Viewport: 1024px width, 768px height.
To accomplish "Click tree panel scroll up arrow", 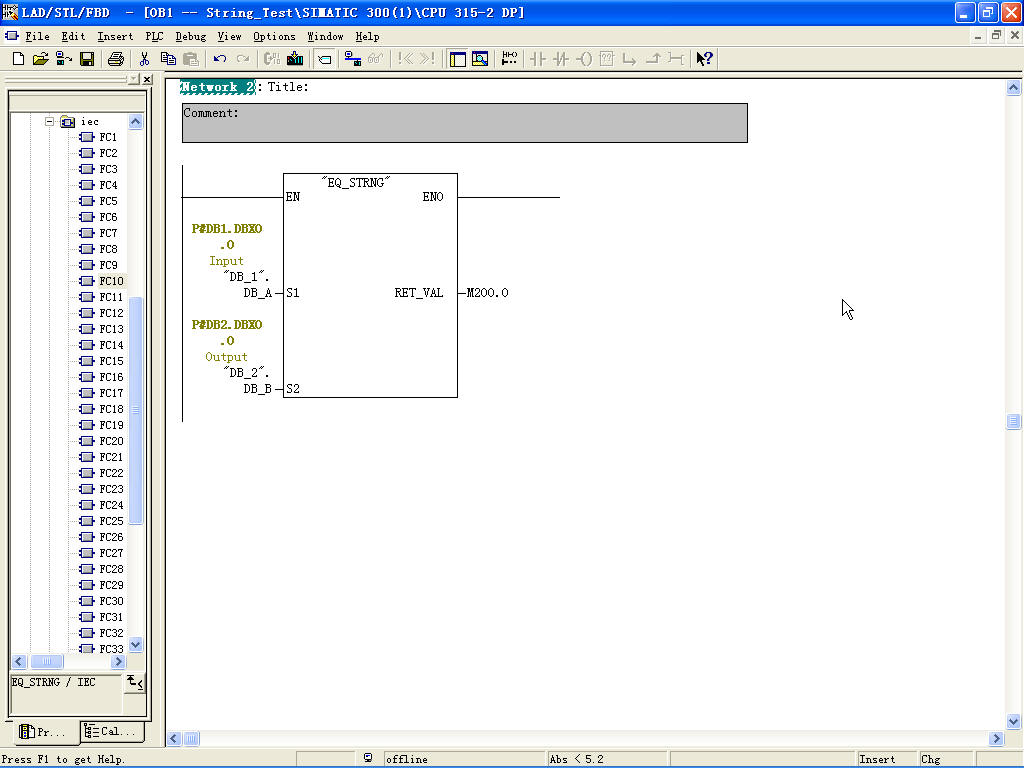I will (x=135, y=121).
